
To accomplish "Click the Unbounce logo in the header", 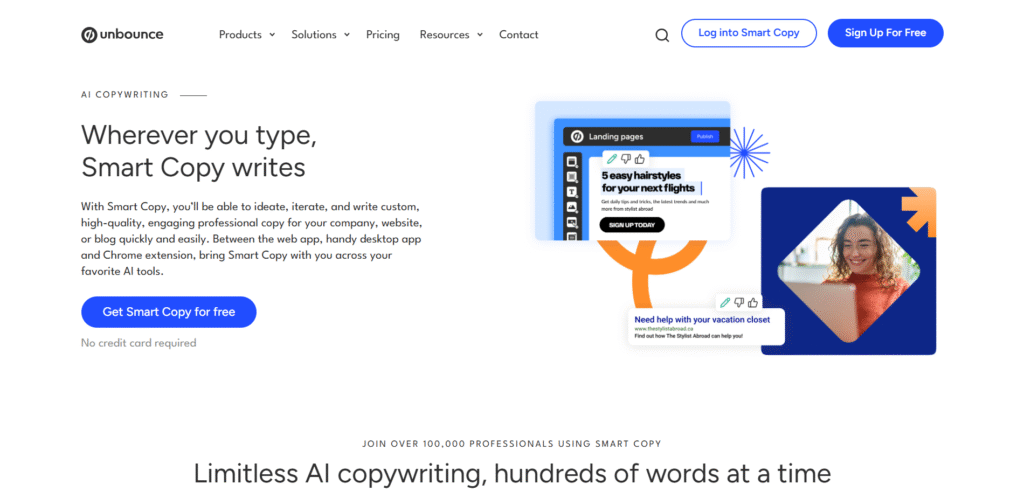I will point(122,34).
